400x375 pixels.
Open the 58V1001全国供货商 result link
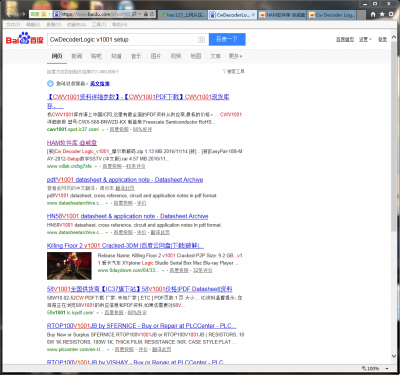pyautogui.click(x=139, y=289)
